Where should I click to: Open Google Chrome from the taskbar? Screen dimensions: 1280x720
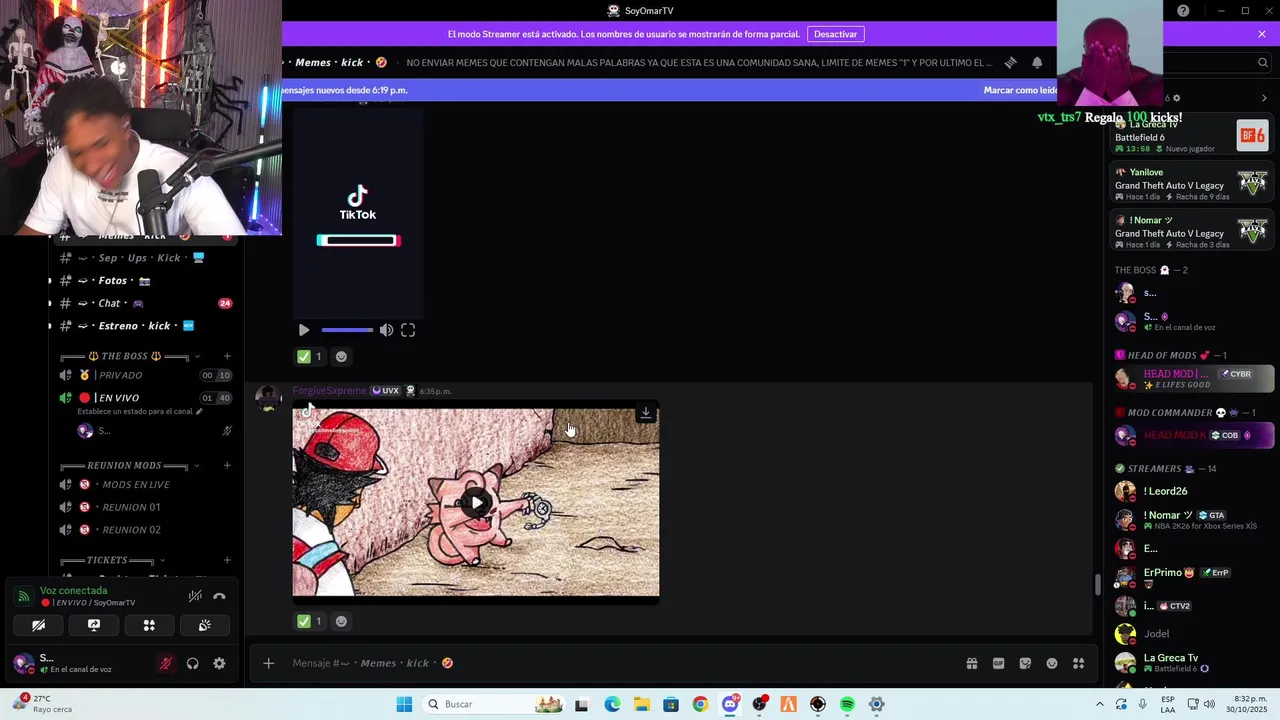pos(700,704)
